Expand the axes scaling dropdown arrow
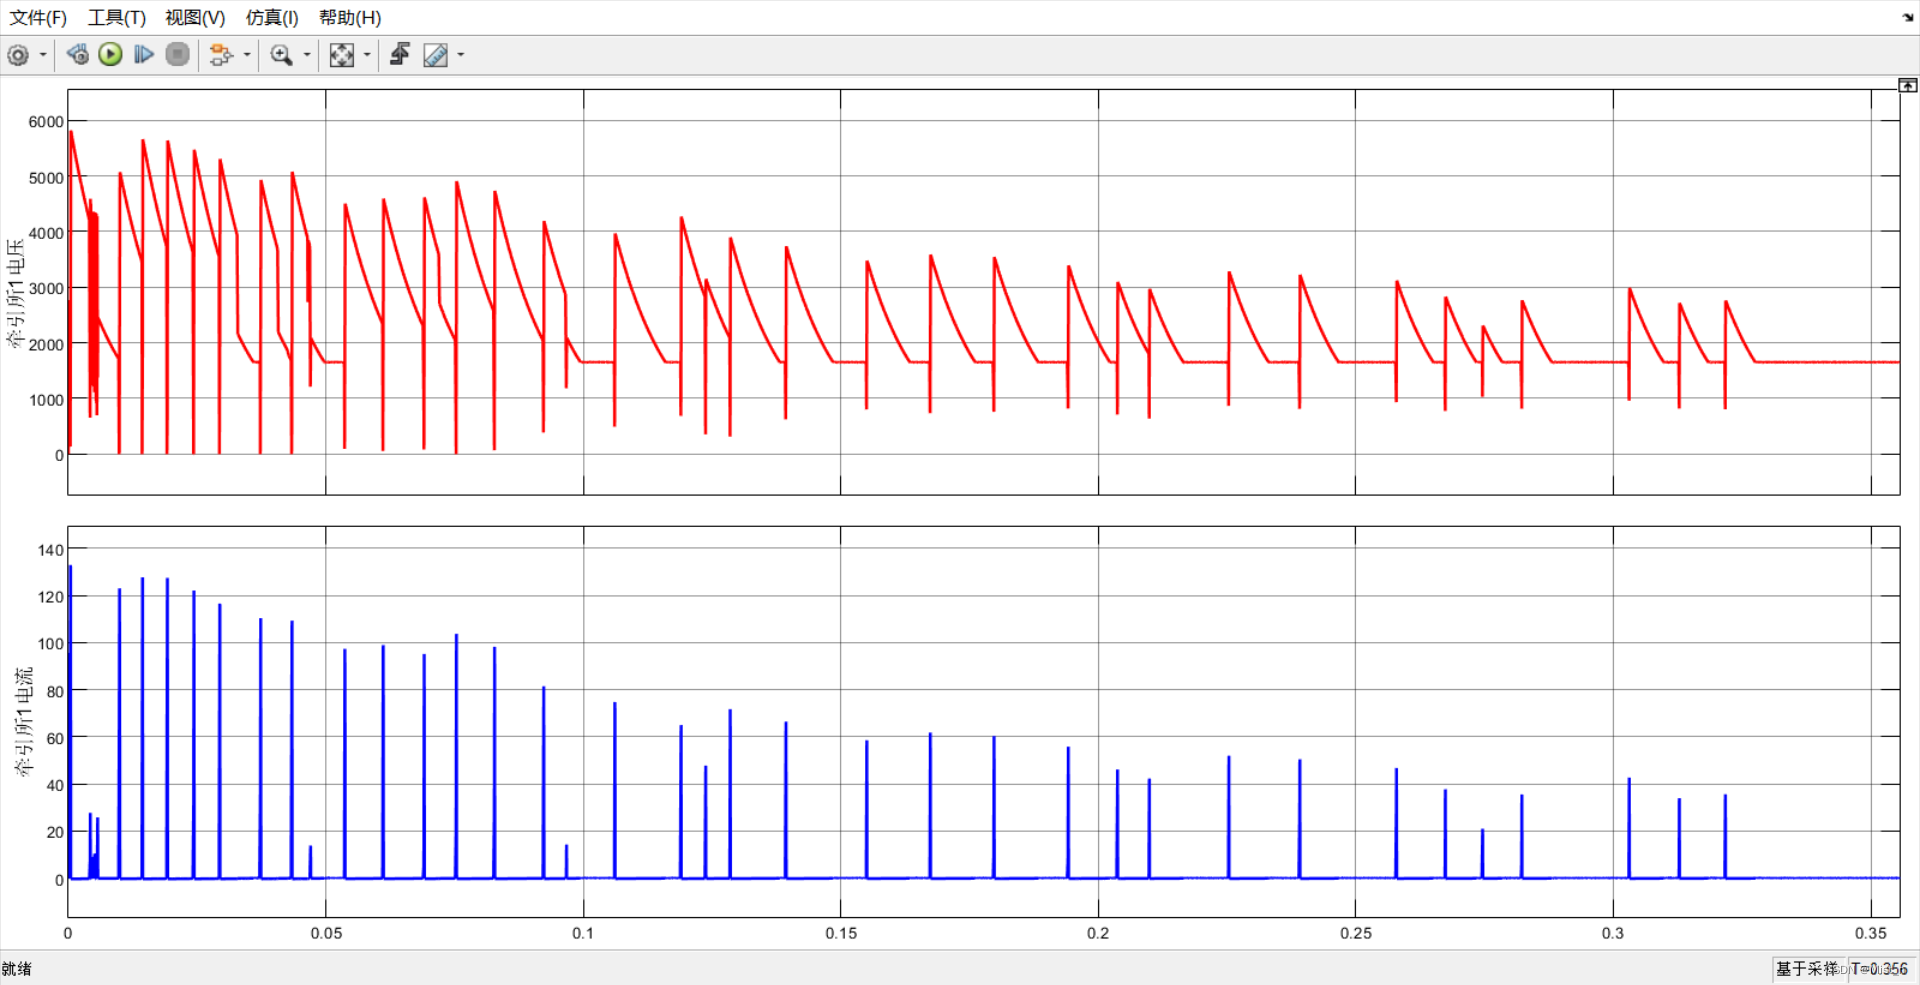Viewport: 1920px width, 985px height. pos(367,55)
